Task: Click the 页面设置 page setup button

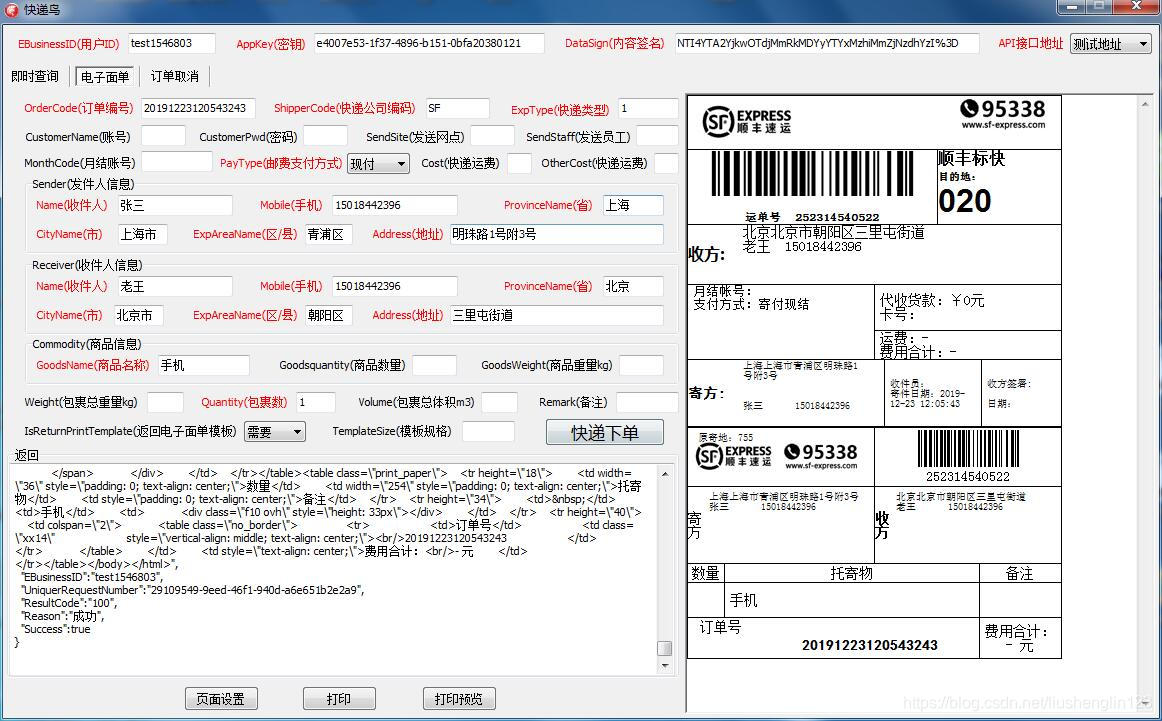Action: 221,698
